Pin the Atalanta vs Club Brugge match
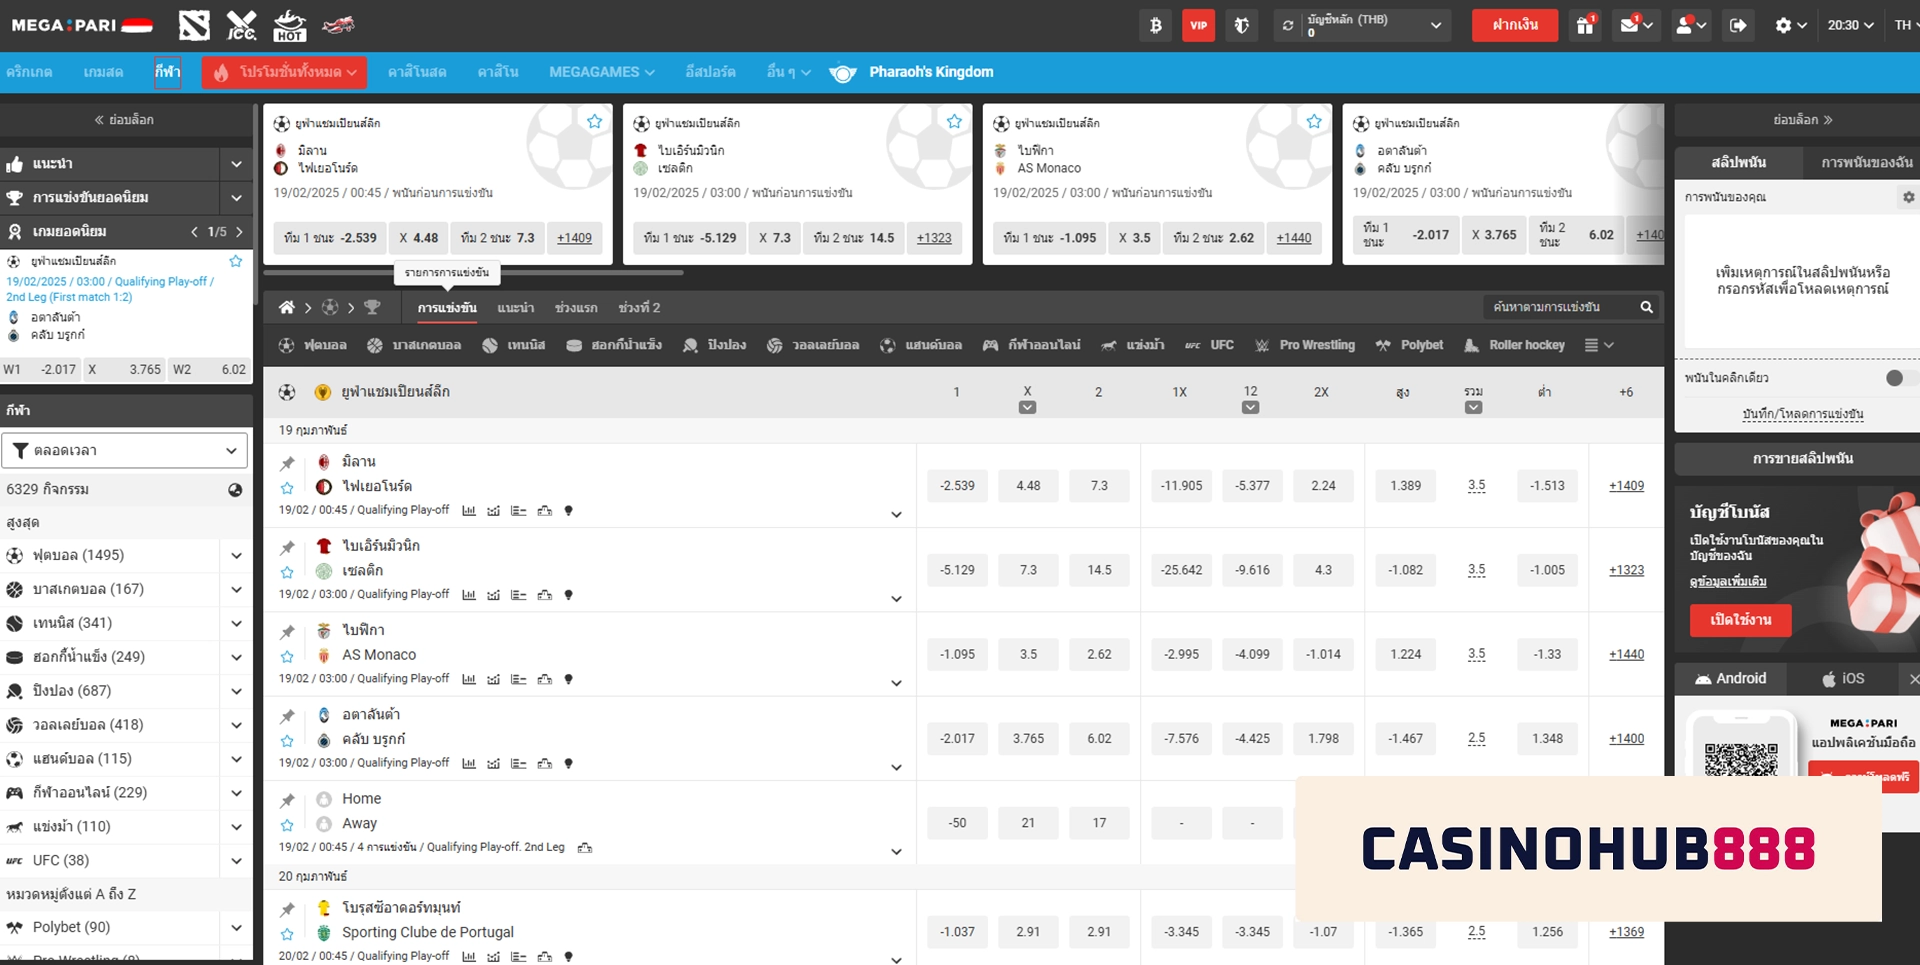 (x=287, y=716)
